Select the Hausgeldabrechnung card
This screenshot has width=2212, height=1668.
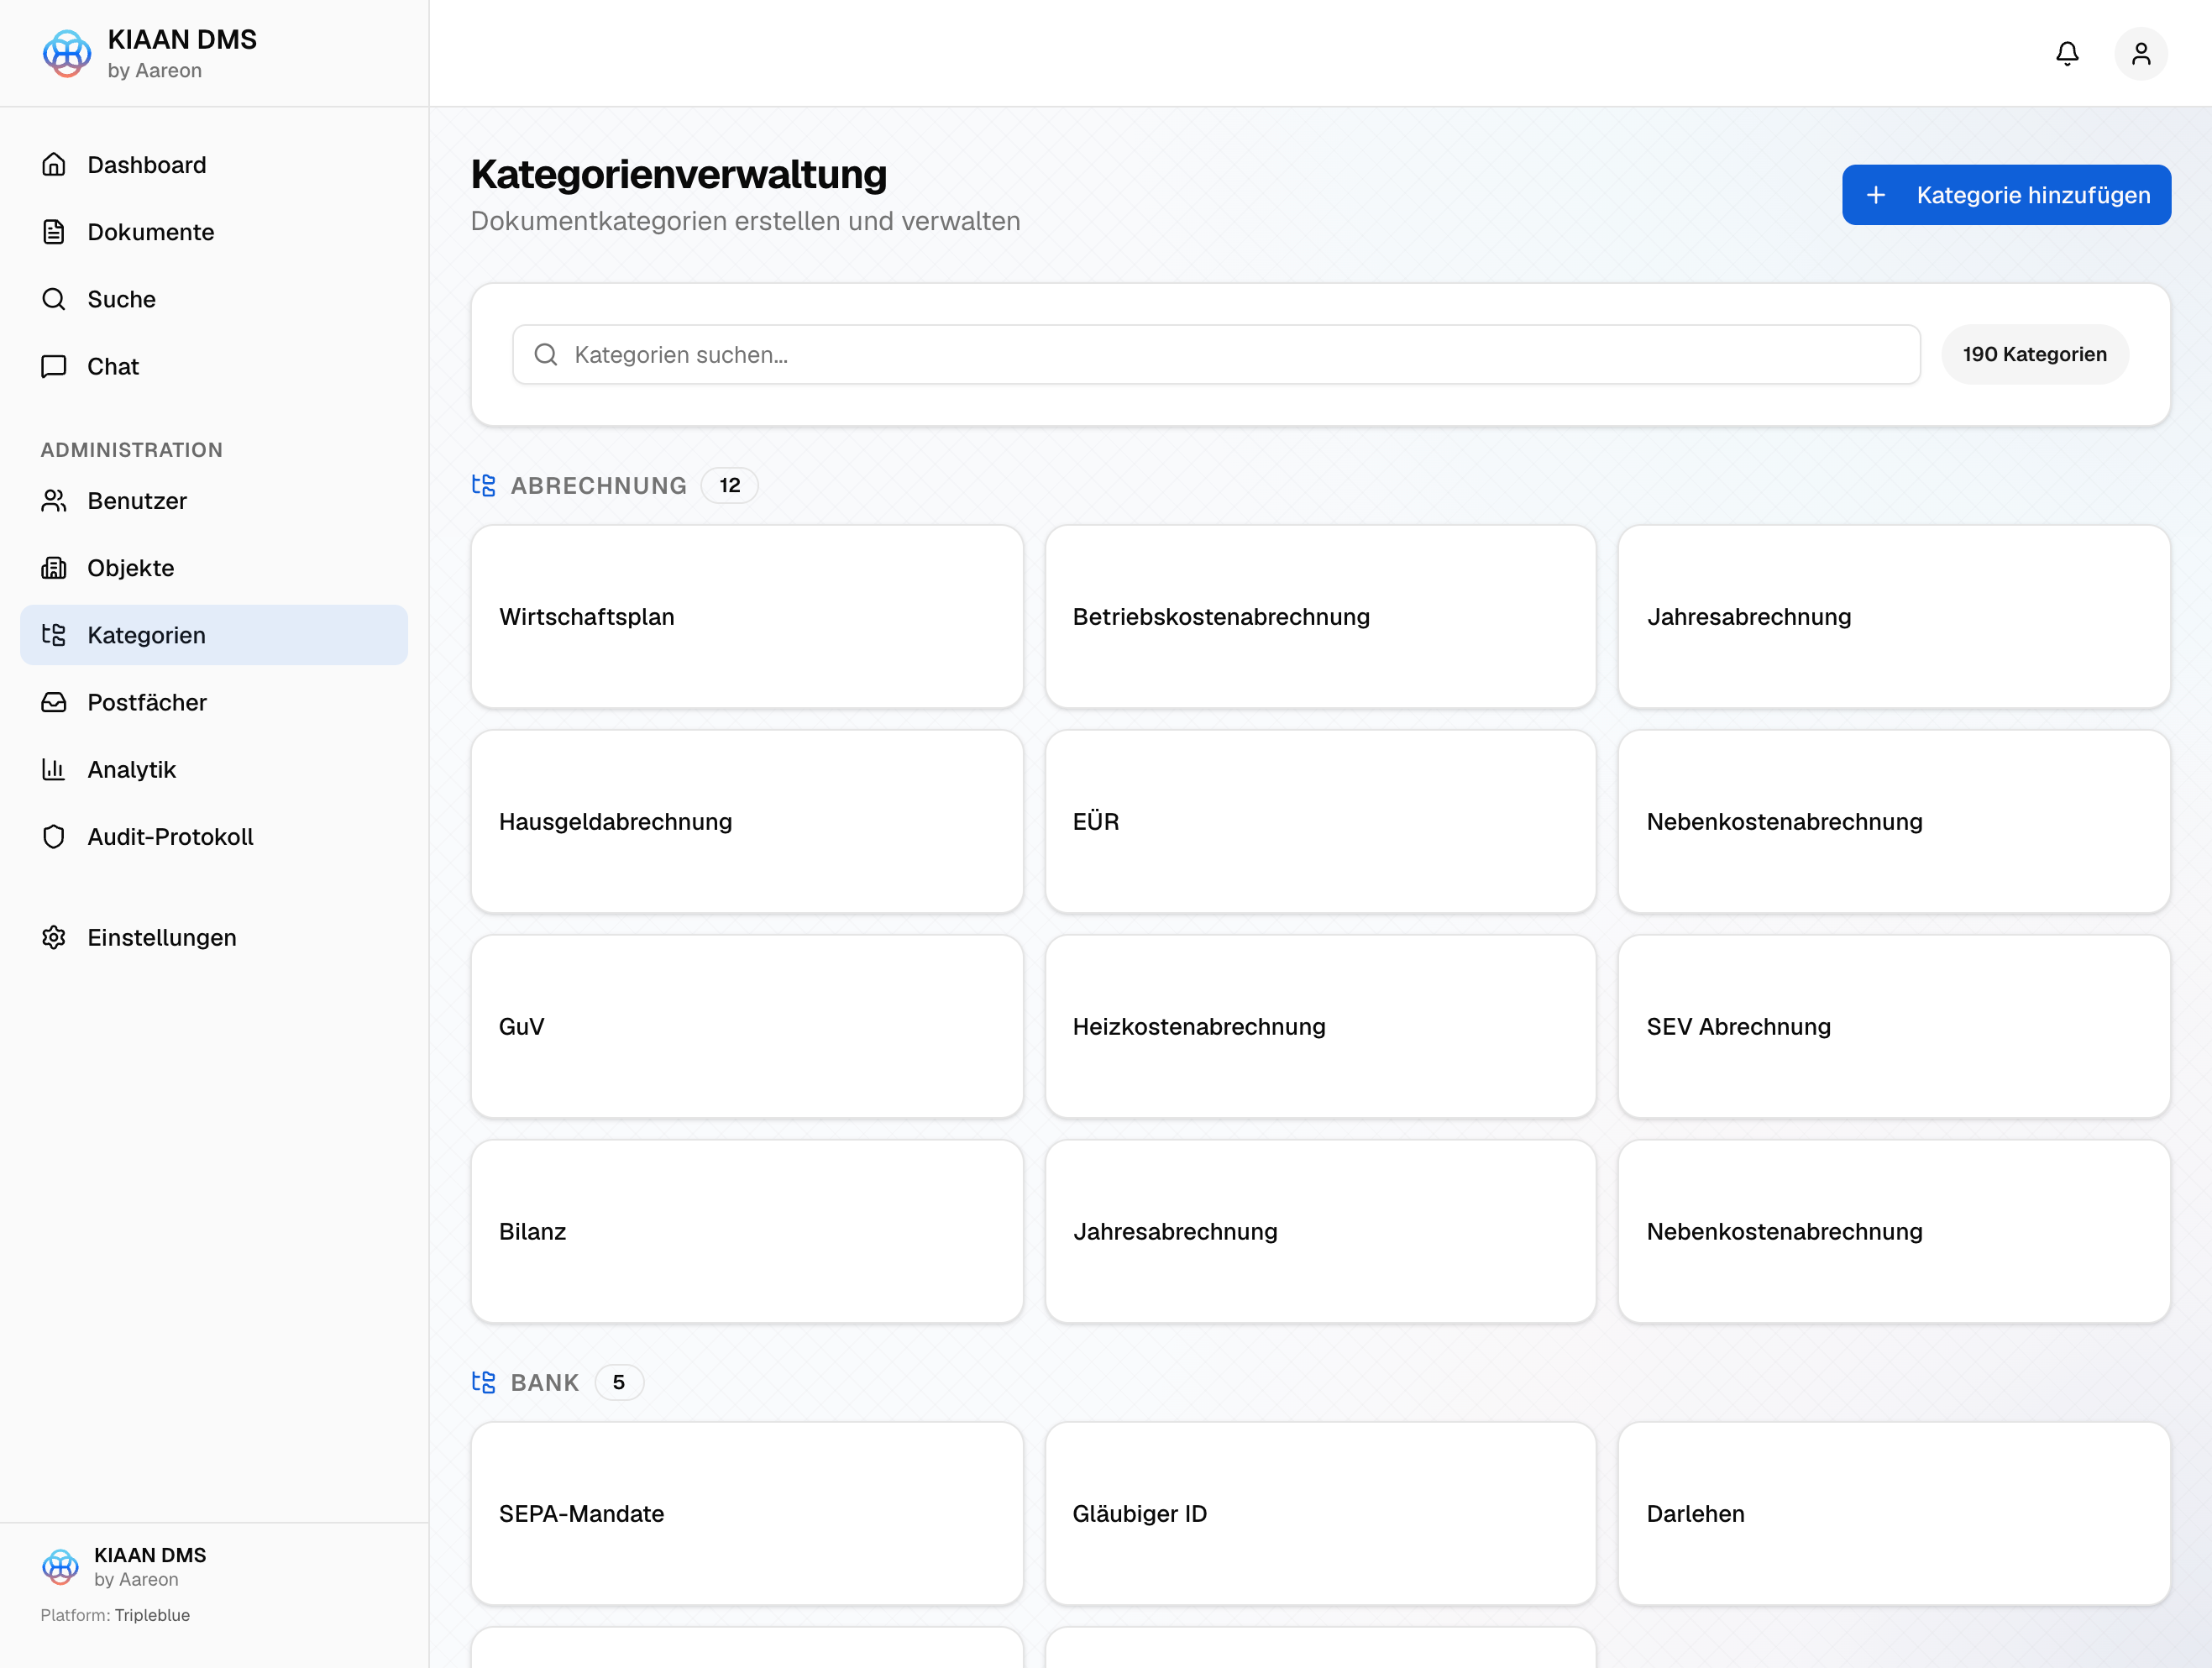pos(747,821)
